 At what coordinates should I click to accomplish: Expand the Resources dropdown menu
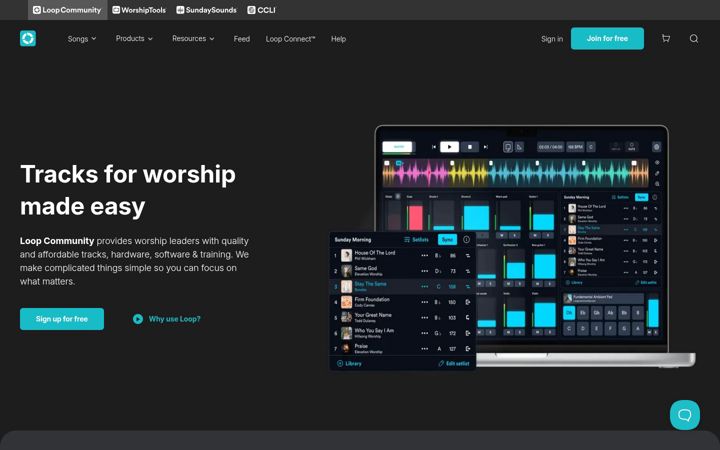coord(193,39)
